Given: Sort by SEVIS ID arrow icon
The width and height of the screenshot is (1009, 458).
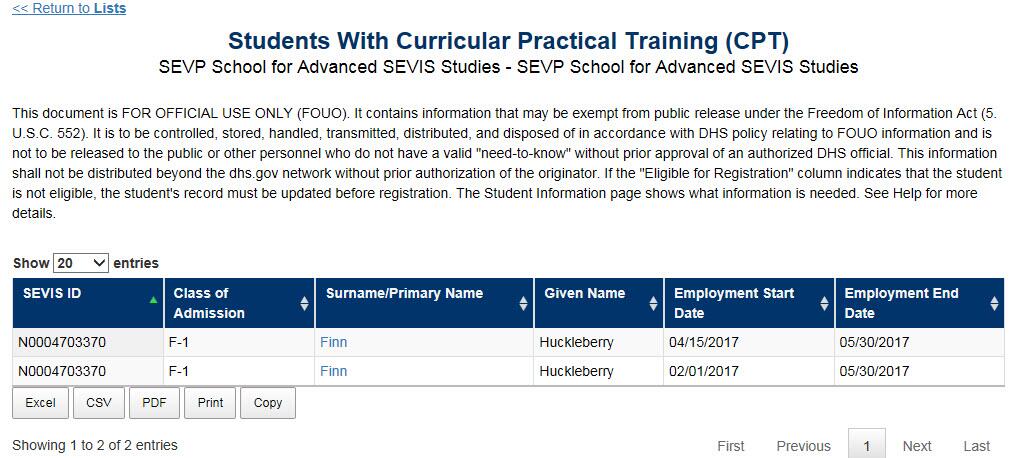Looking at the screenshot, I should [x=153, y=300].
